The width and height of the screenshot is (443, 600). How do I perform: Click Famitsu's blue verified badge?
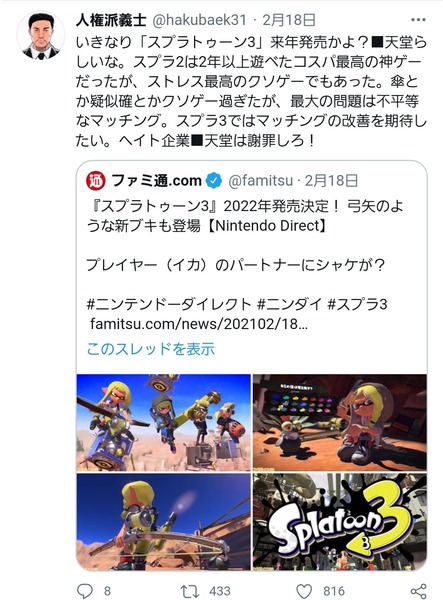click(213, 181)
